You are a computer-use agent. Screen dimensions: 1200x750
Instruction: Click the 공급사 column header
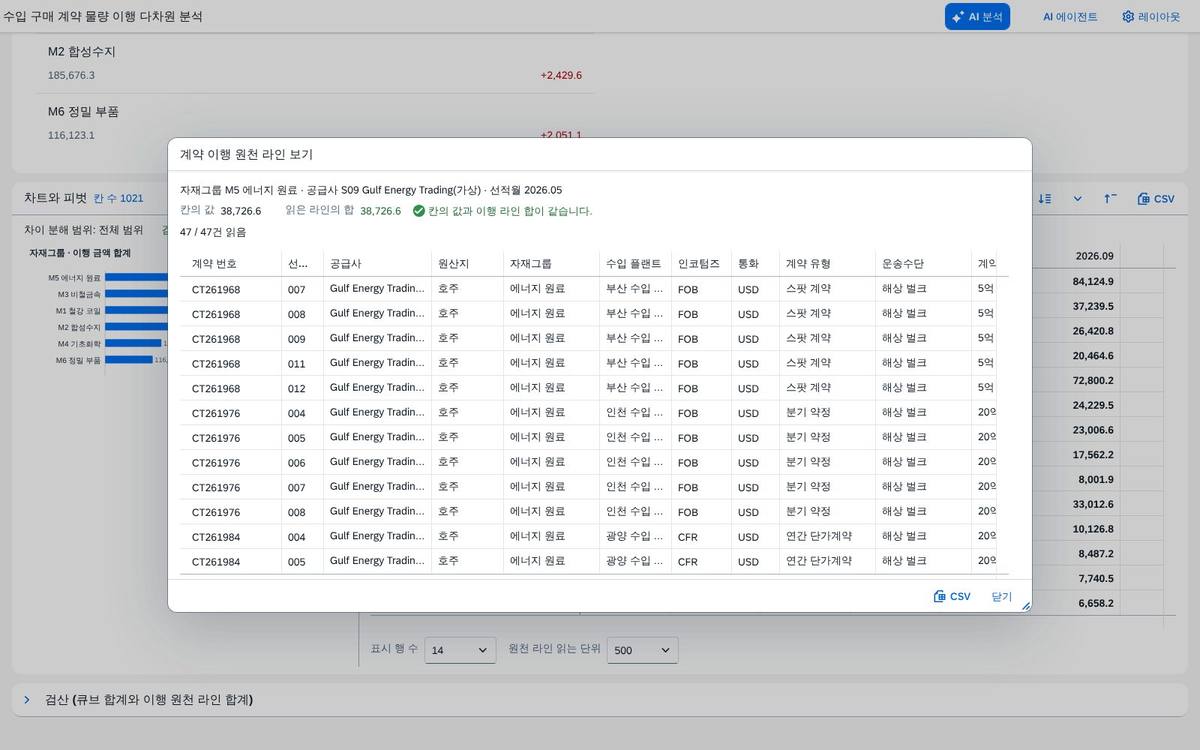click(377, 264)
